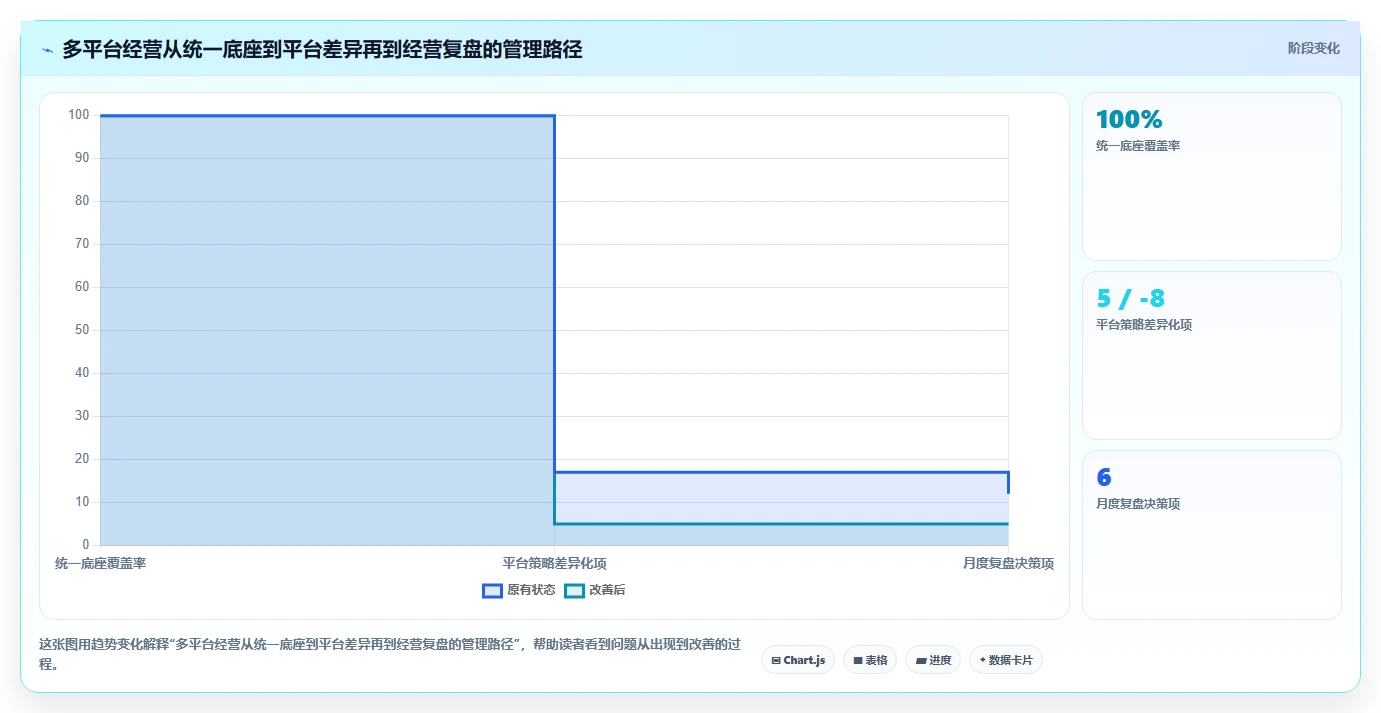Click the 100% value card
This screenshot has width=1381, height=713.
click(x=1212, y=176)
